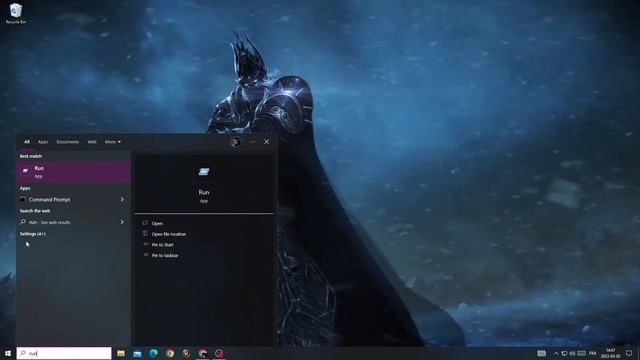The height and width of the screenshot is (360, 640).
Task: Open the red circular app on the taskbar
Action: (219, 353)
